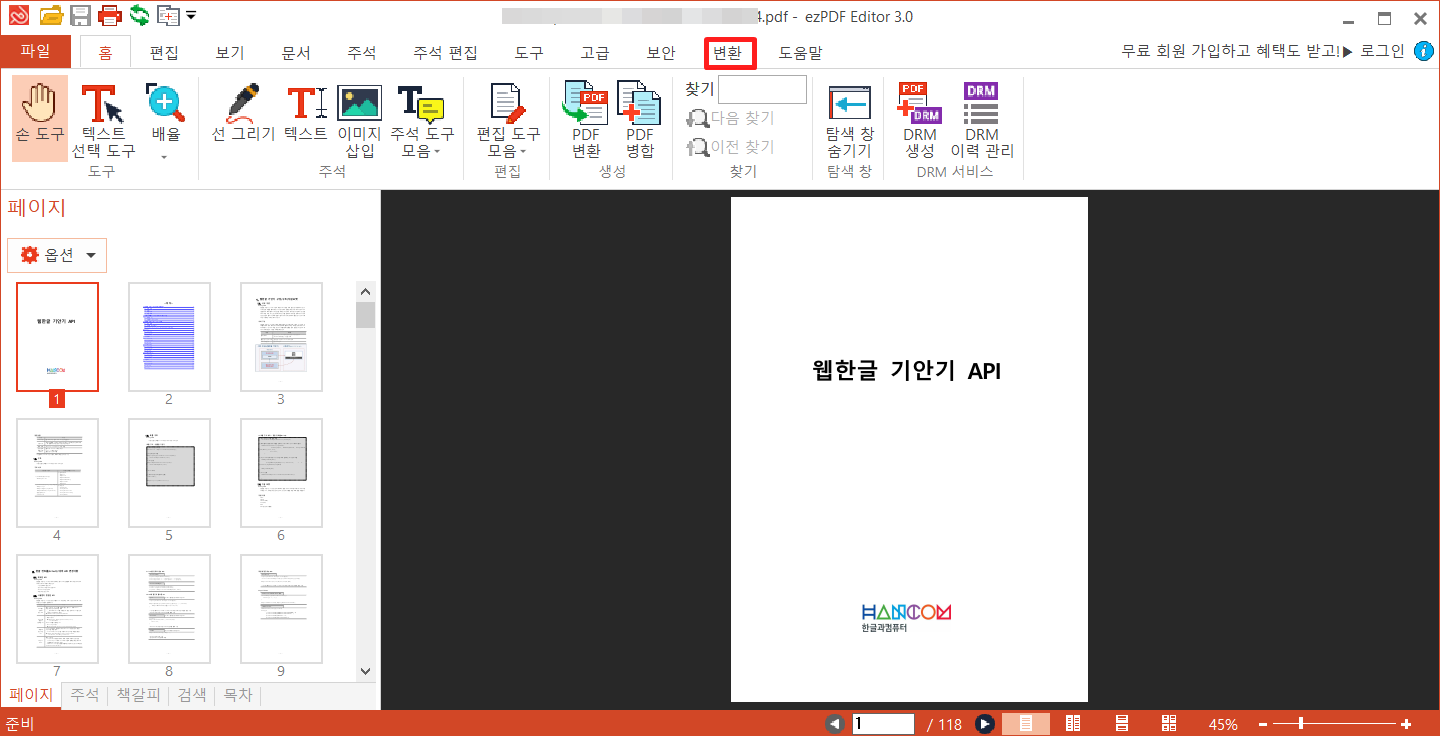Click the green refresh arrows icon
Image resolution: width=1440 pixels, height=736 pixels.
tap(139, 15)
